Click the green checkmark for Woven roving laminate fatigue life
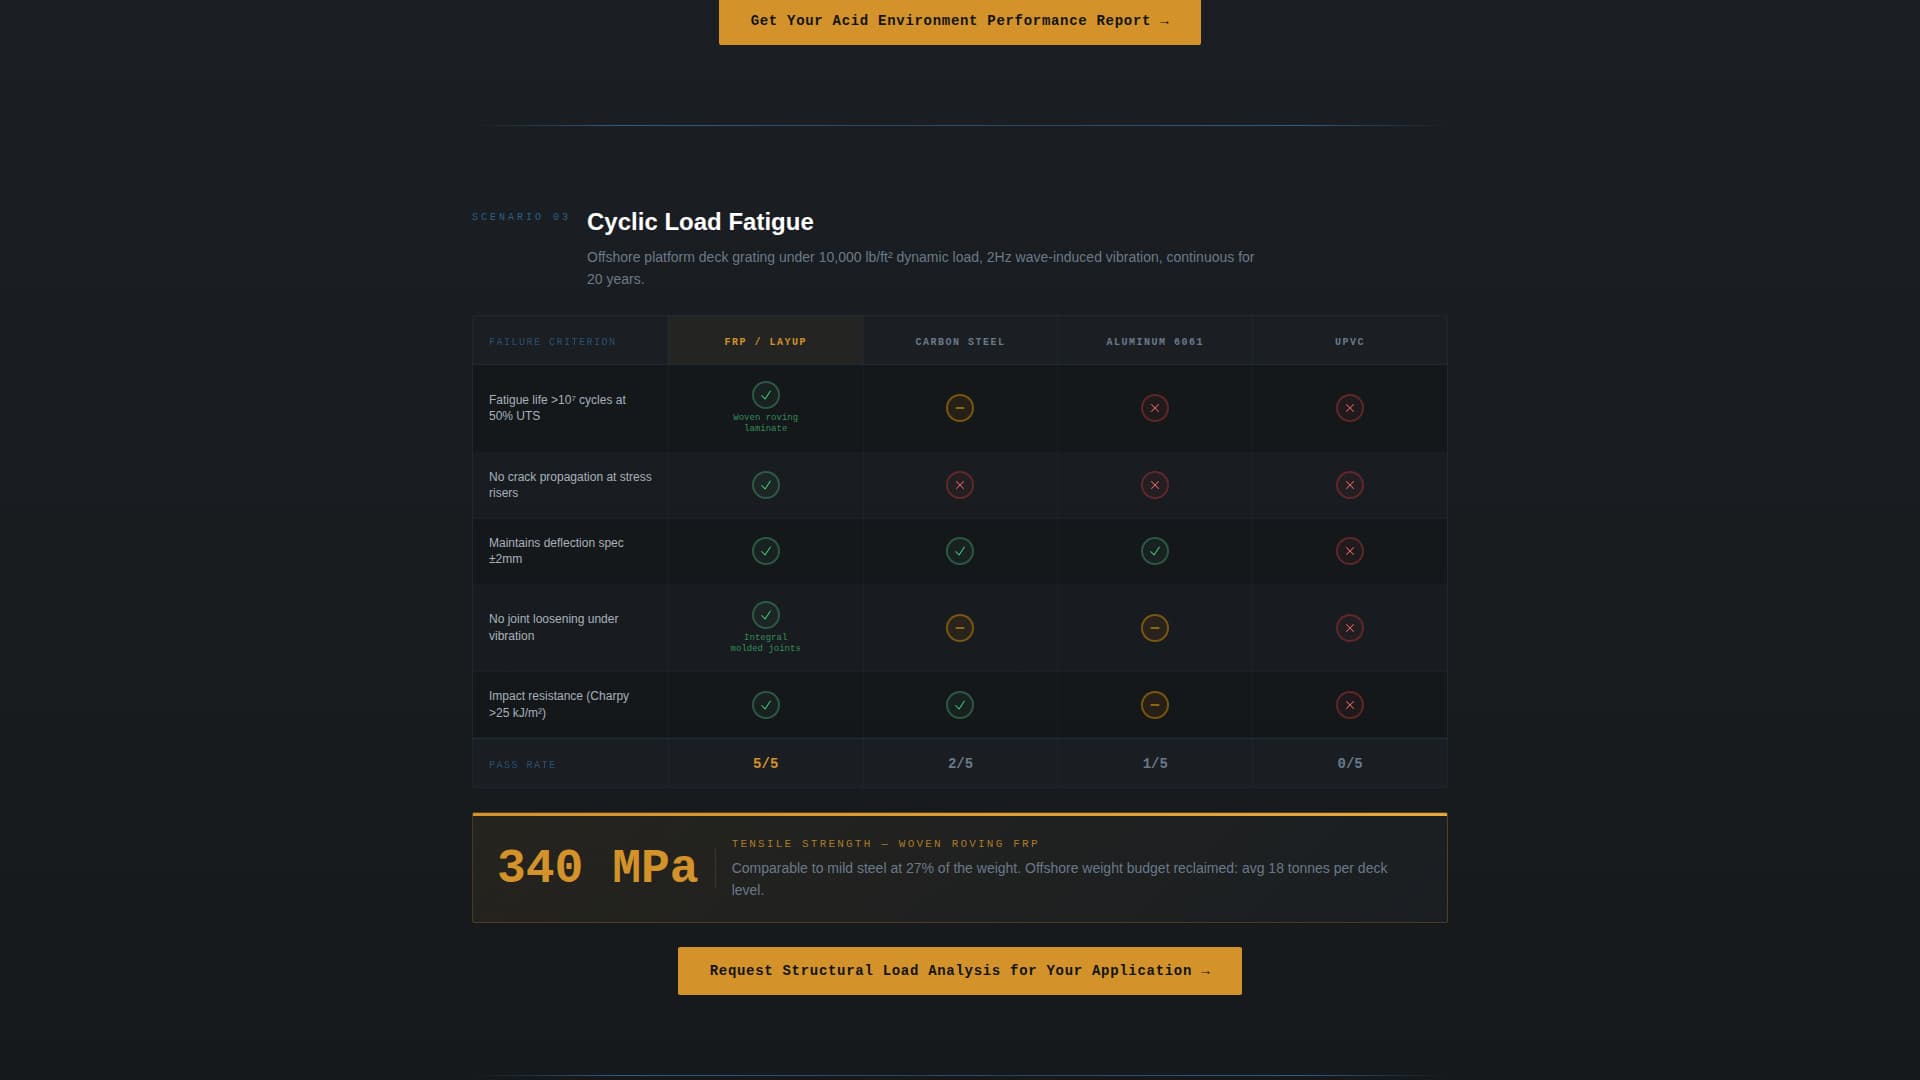The image size is (1920, 1080). 765,395
